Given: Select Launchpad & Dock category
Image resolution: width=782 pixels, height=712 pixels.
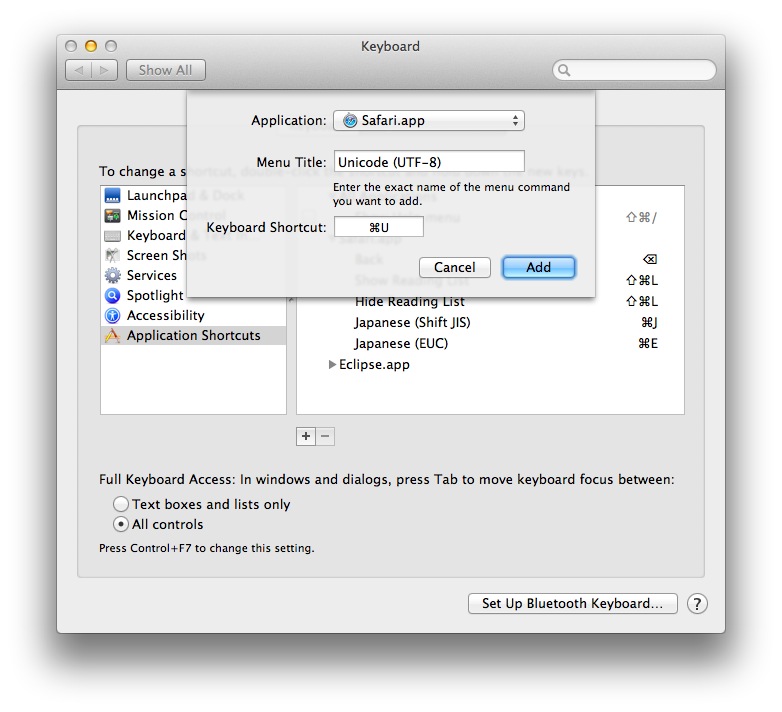Looking at the screenshot, I should pos(194,195).
